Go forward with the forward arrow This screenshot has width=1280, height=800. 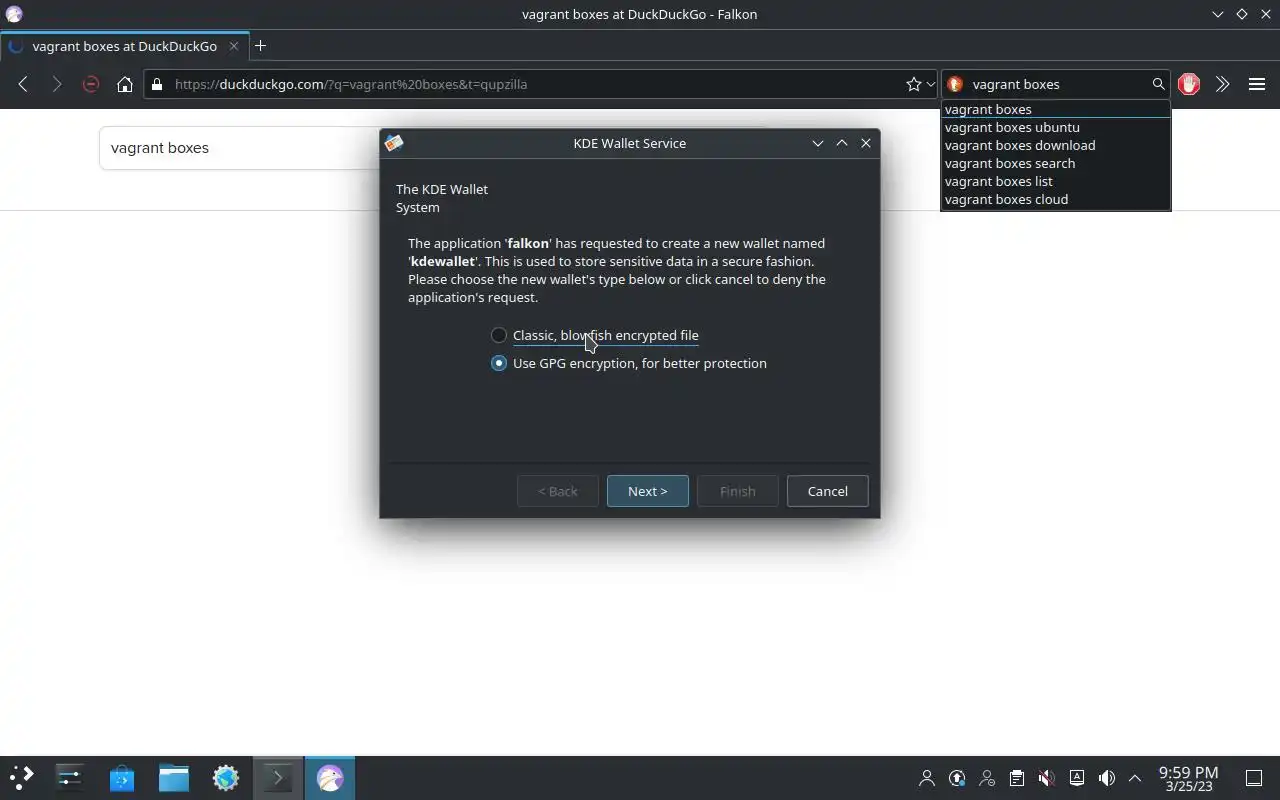click(57, 84)
